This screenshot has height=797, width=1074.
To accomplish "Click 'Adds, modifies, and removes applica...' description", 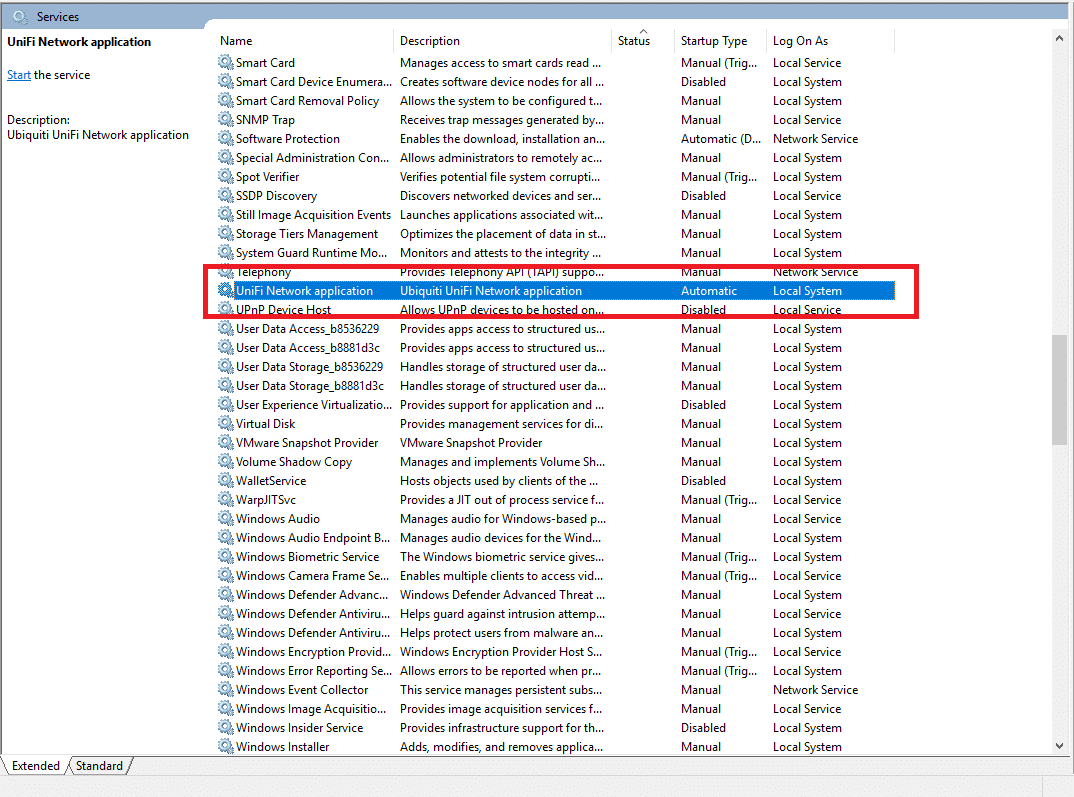I will click(501, 747).
